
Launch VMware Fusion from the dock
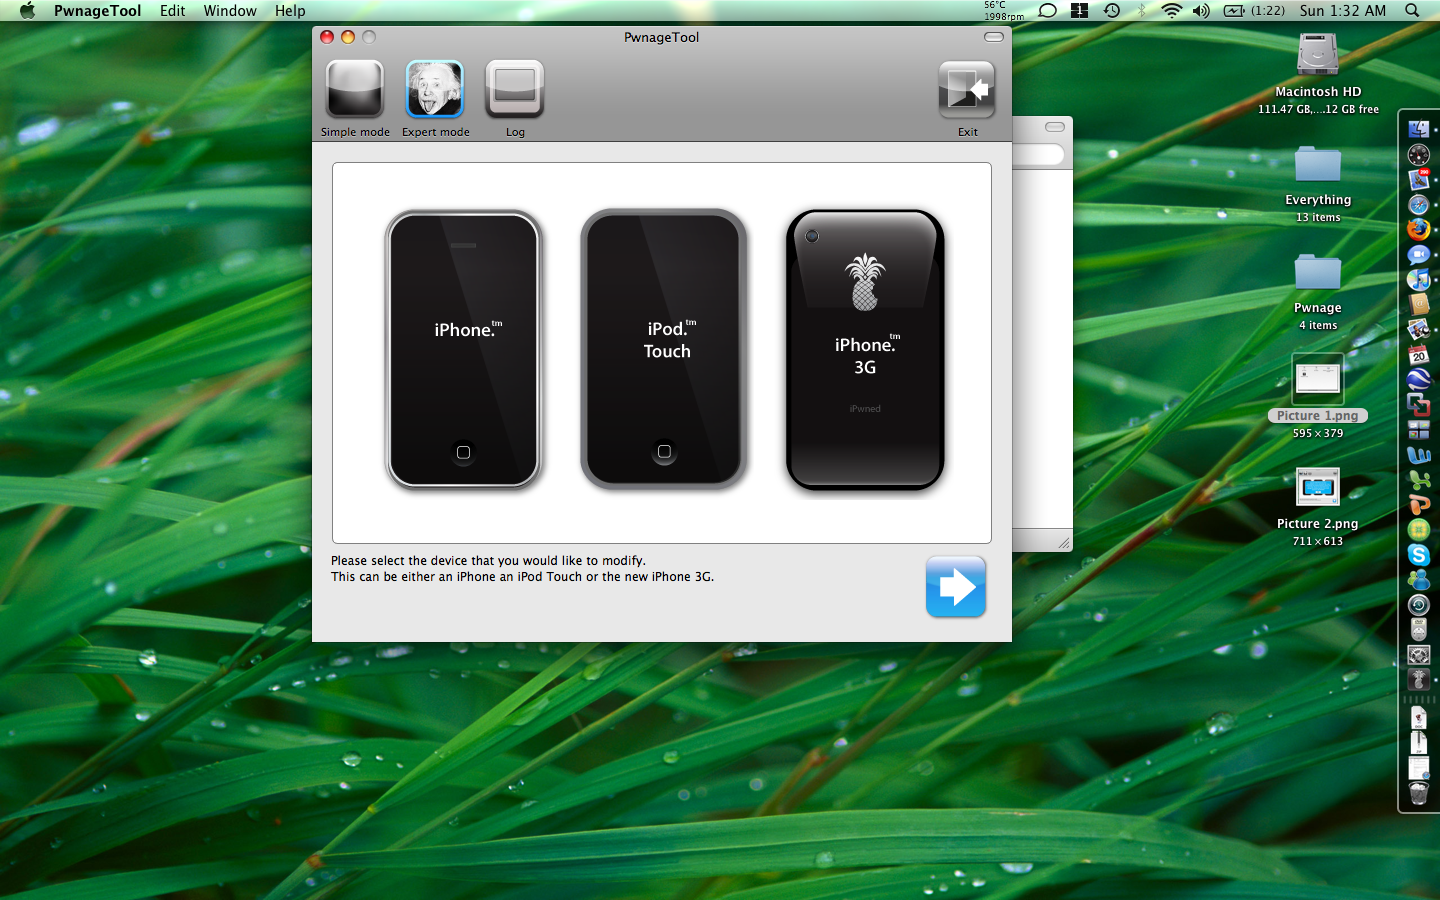point(1419,404)
